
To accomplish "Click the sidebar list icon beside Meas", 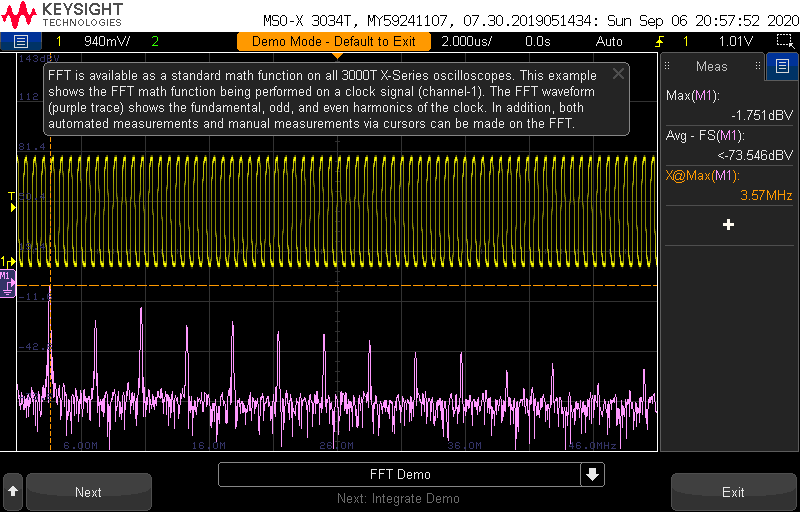I will point(781,66).
